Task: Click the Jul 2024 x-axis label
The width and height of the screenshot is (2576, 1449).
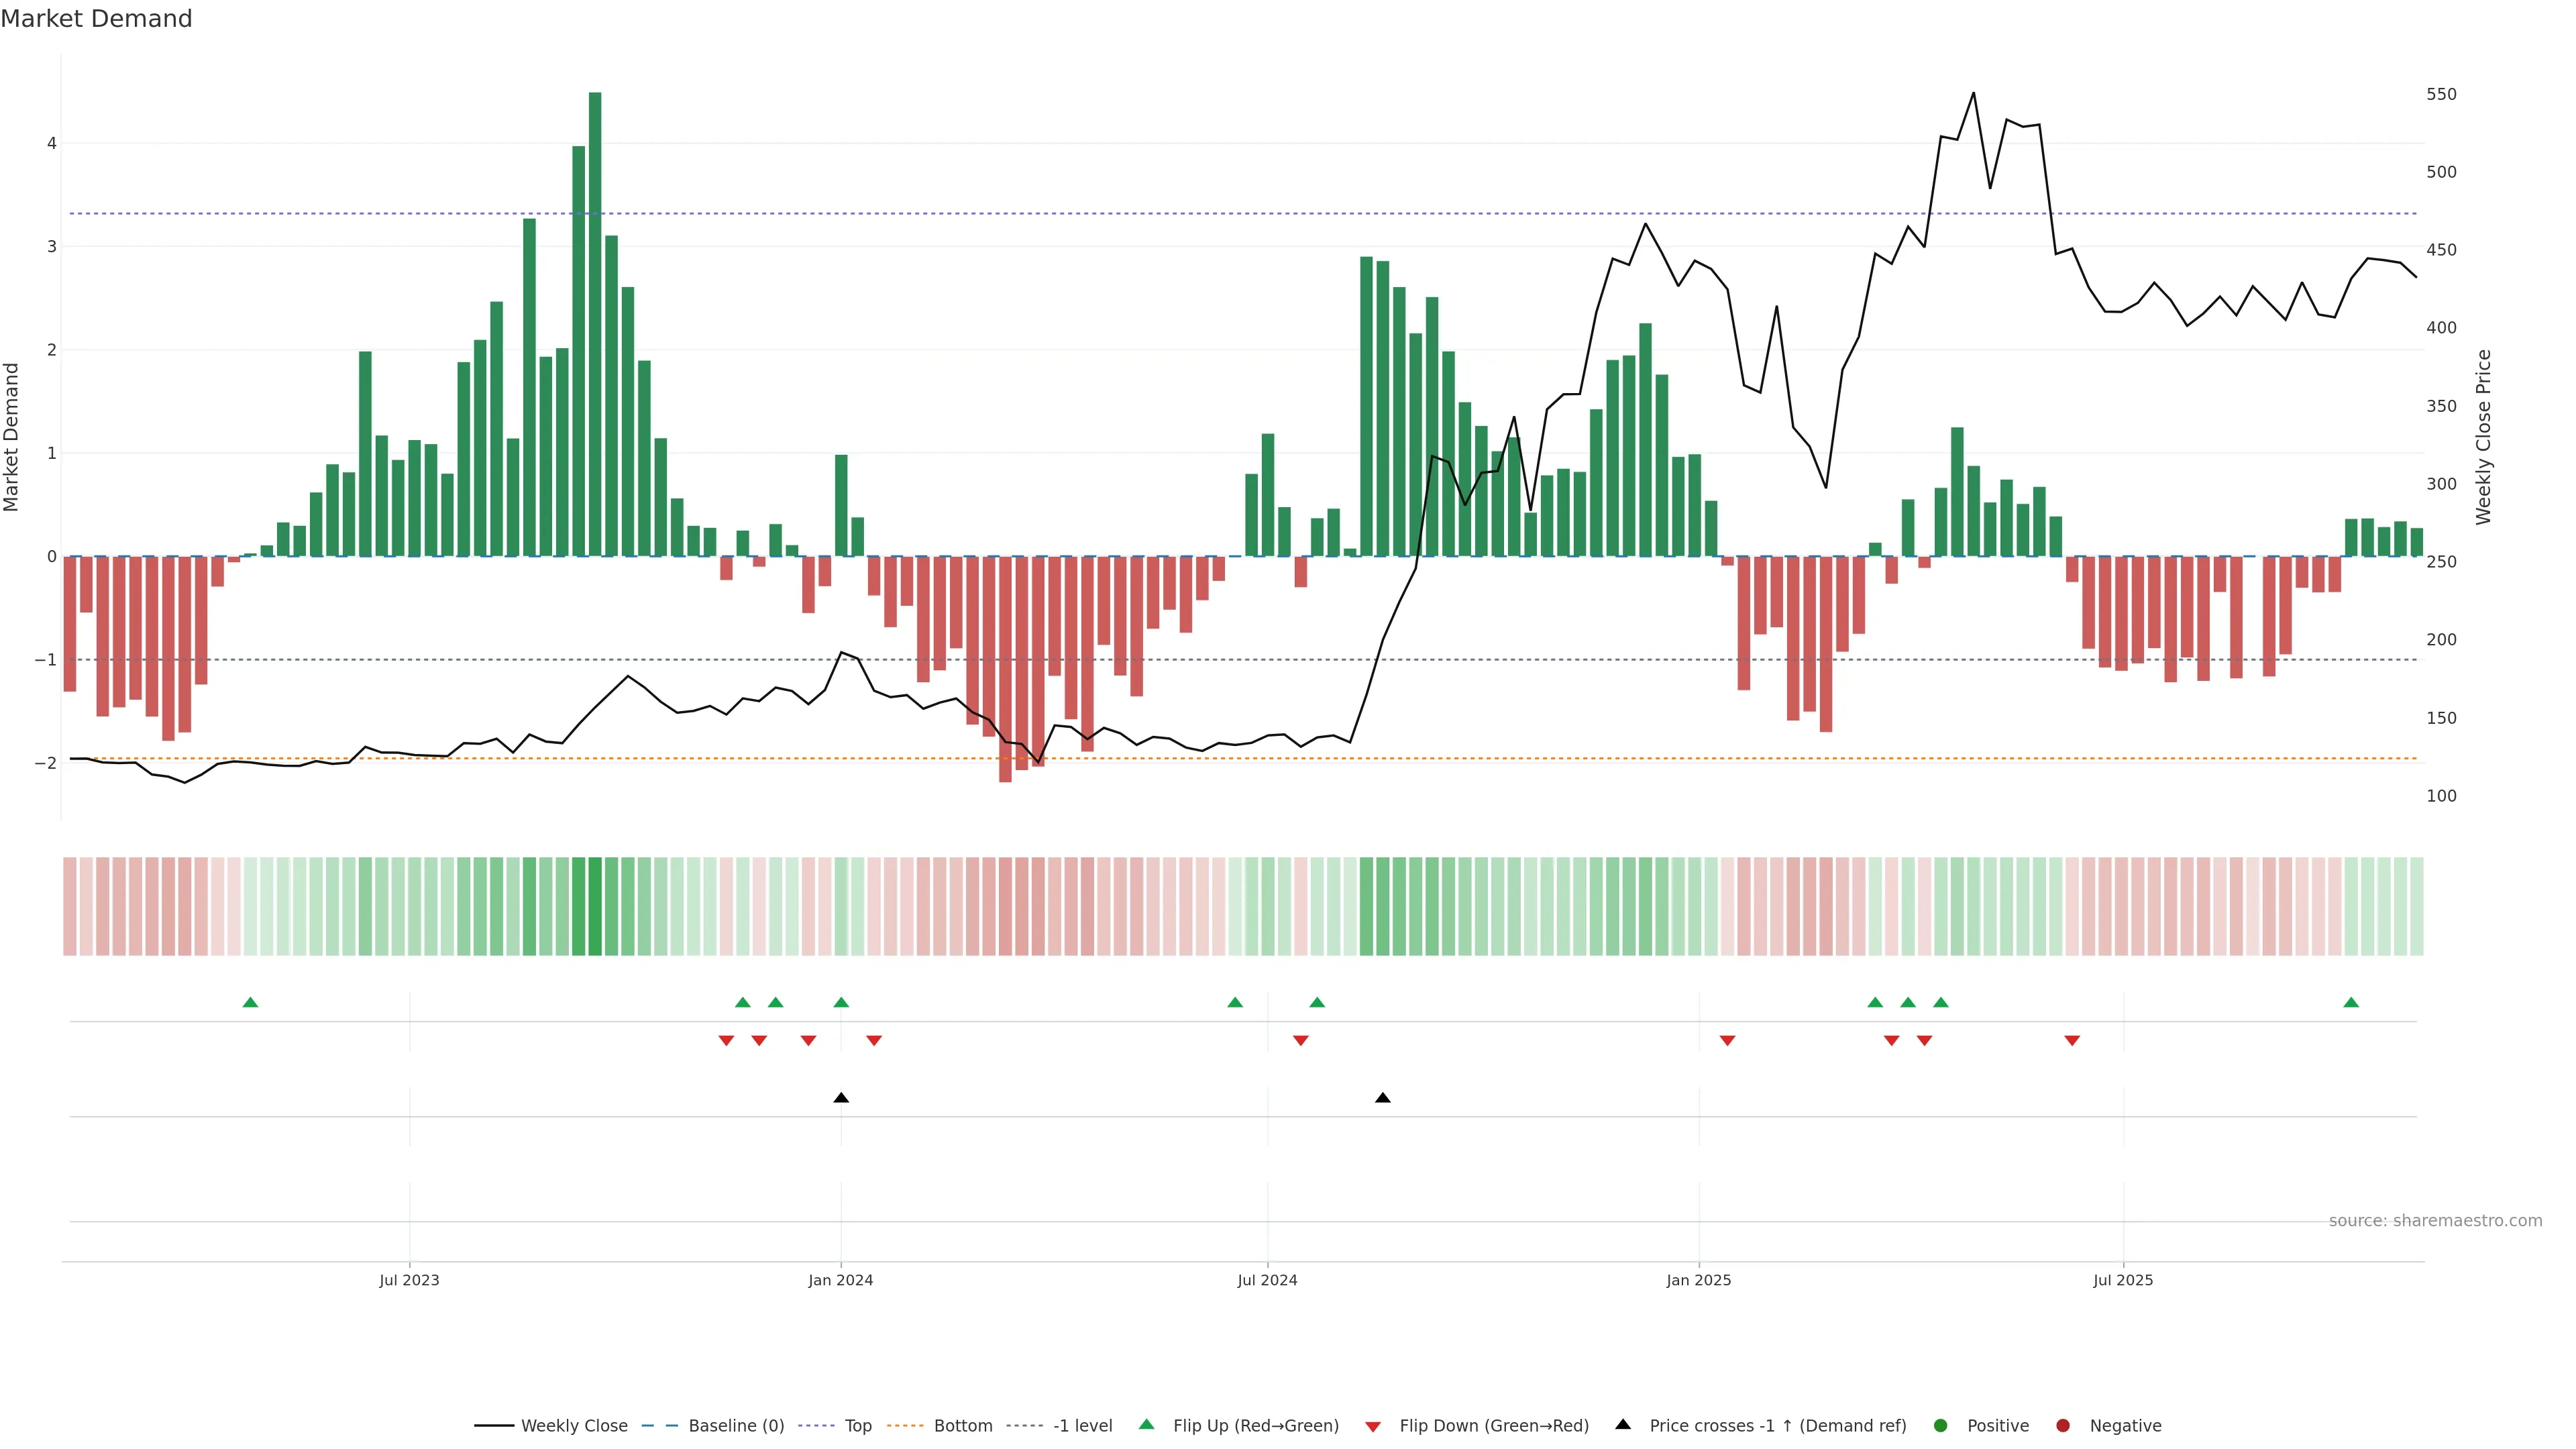Action: coord(1267,1280)
